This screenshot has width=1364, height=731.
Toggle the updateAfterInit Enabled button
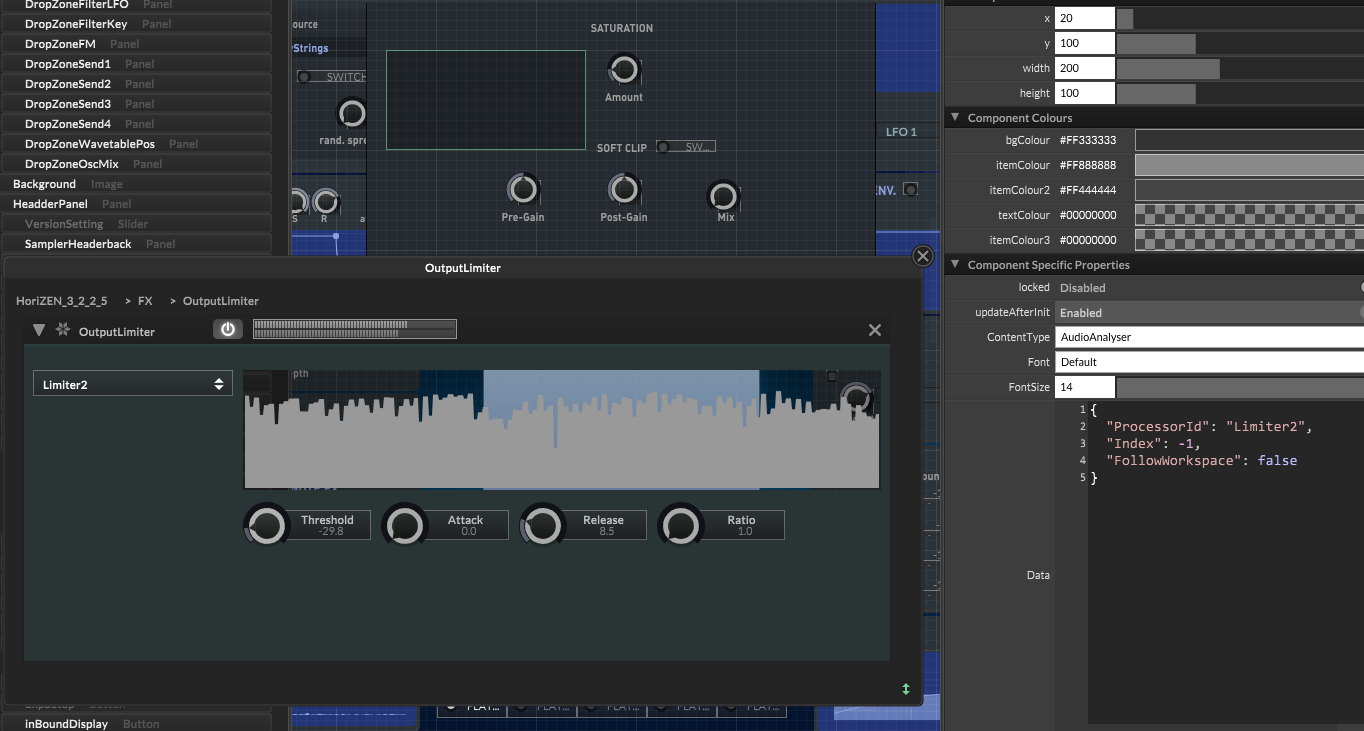1209,312
